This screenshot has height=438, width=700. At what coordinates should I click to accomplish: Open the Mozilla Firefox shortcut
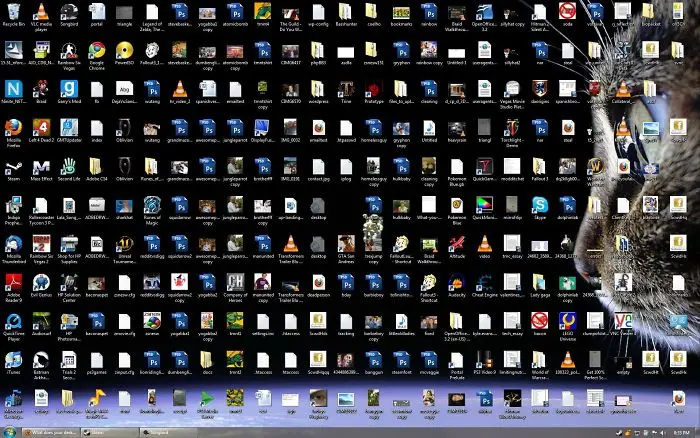pyautogui.click(x=14, y=128)
